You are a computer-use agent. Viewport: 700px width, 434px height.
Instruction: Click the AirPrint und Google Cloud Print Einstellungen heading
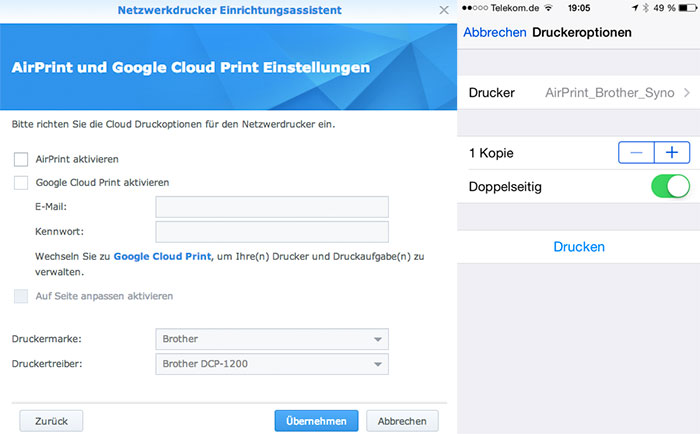[x=191, y=67]
